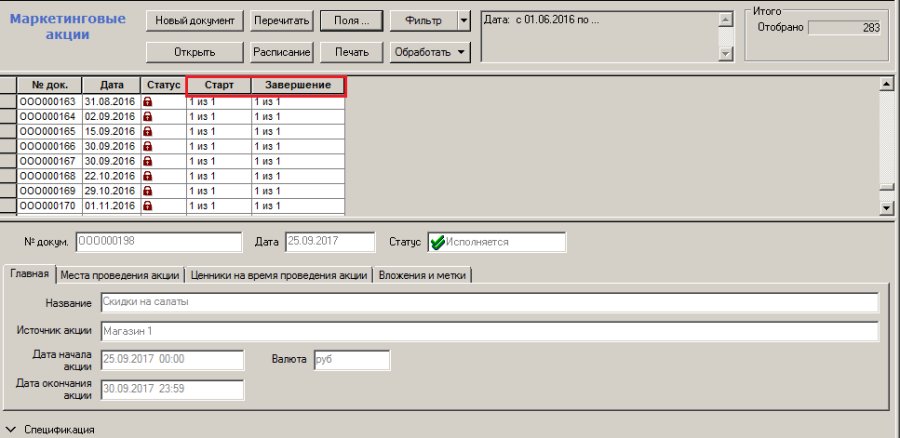
Task: Click date cell 02.09.2016
Action: tap(111, 117)
